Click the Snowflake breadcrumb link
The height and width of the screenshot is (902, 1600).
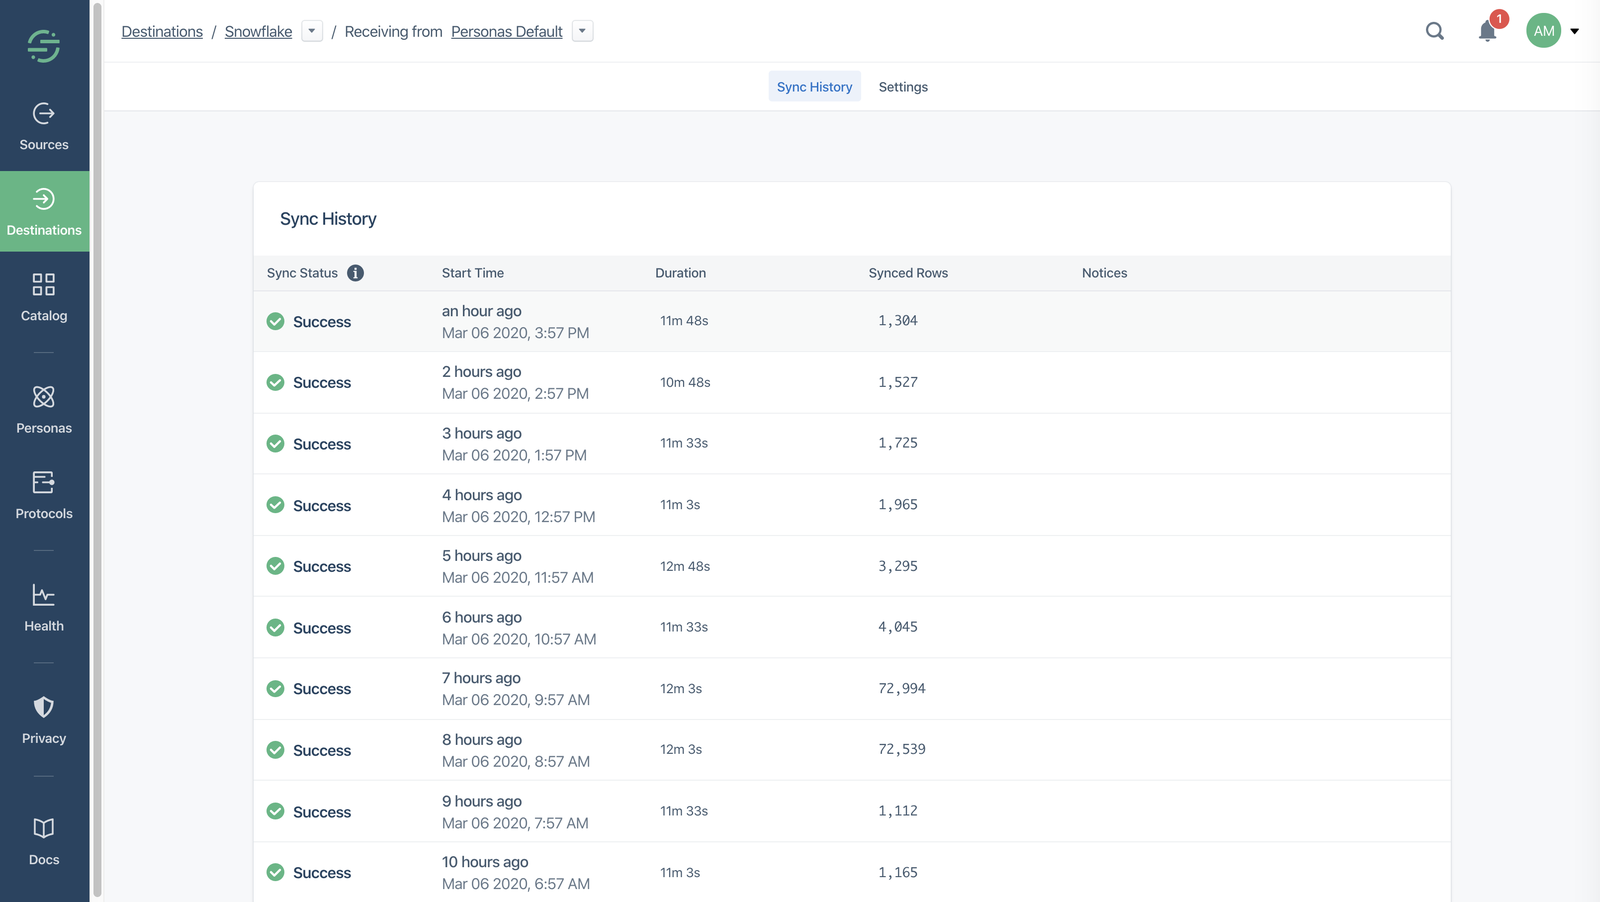point(258,32)
